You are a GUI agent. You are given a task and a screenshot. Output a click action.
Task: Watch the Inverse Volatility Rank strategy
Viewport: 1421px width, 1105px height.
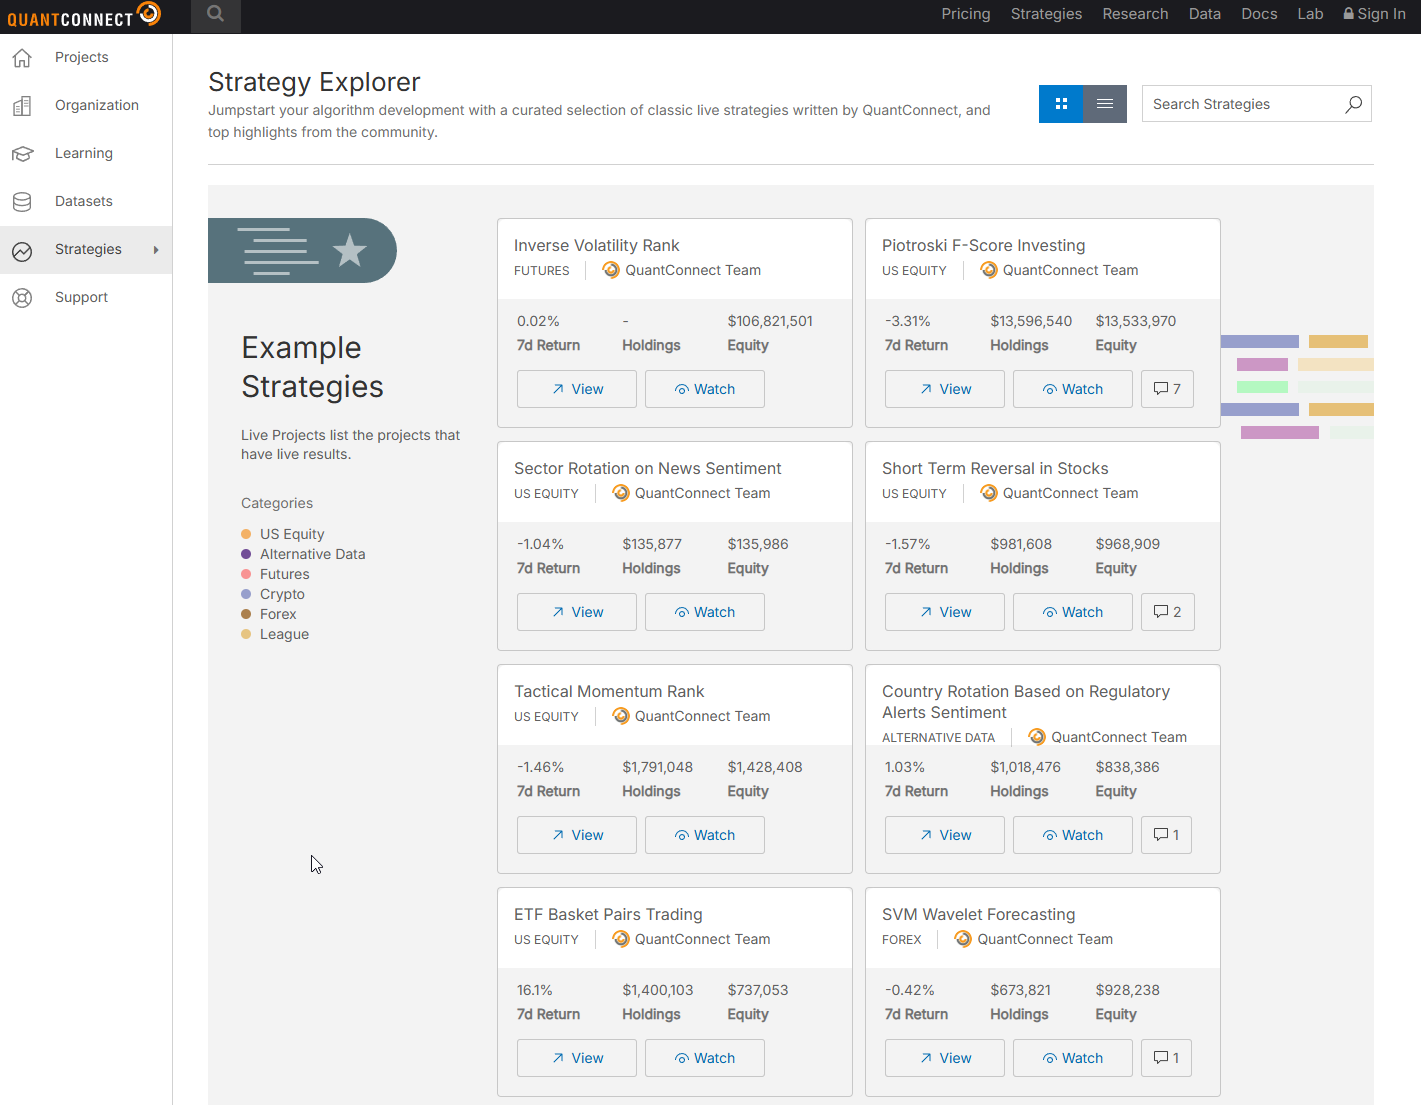(704, 389)
